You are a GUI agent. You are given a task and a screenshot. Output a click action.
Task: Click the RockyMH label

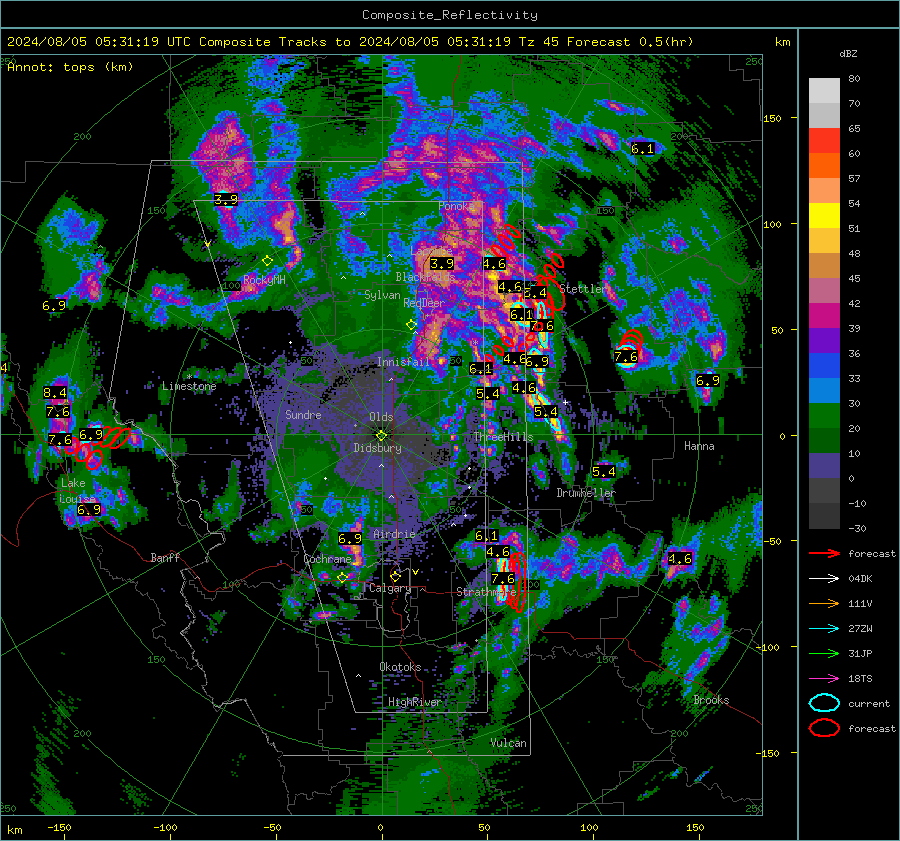point(264,280)
